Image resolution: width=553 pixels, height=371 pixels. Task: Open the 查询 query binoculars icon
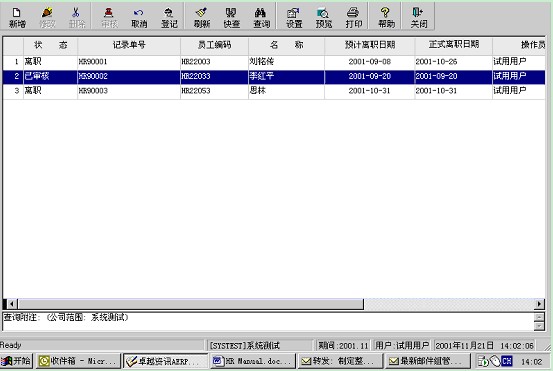(262, 17)
